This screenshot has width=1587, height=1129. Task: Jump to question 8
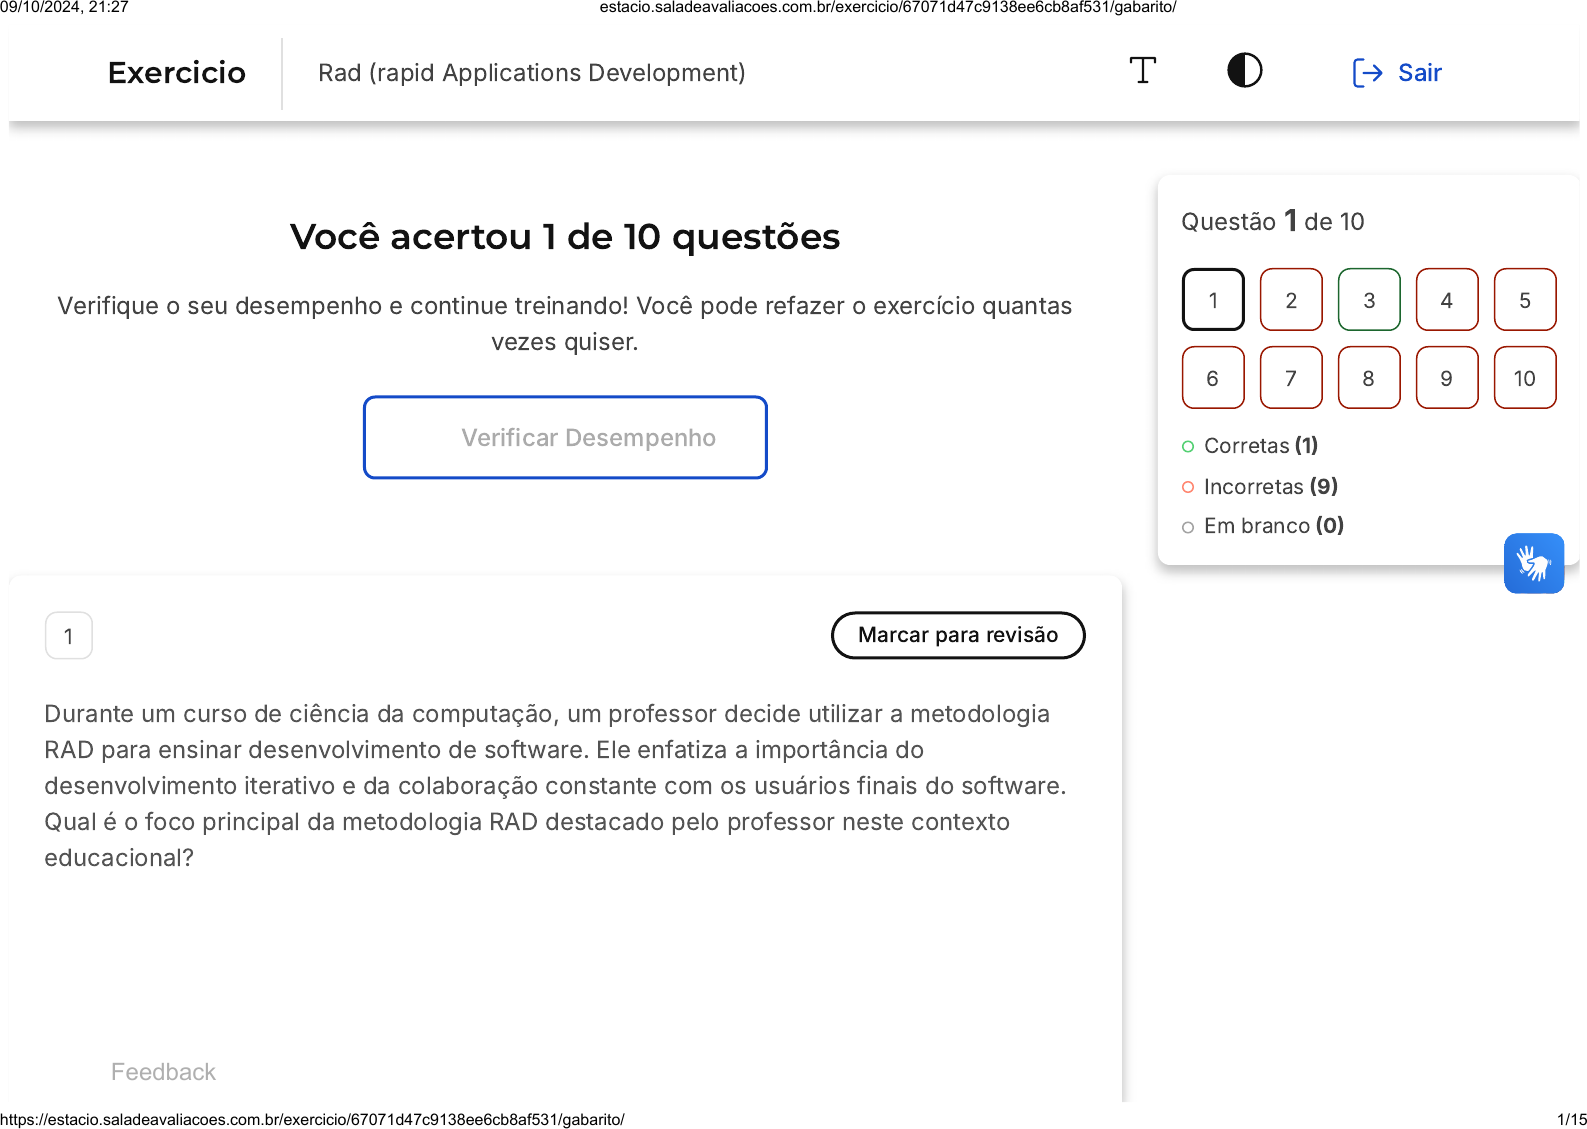coord(1369,378)
